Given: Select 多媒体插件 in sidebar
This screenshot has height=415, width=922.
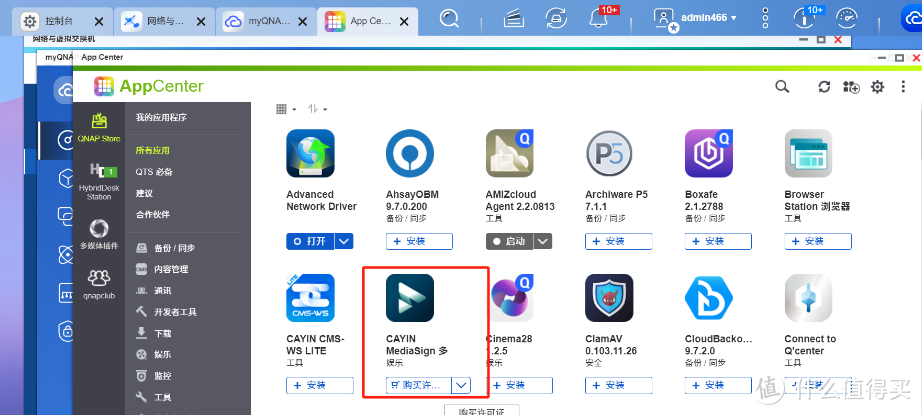Looking at the screenshot, I should tap(99, 235).
